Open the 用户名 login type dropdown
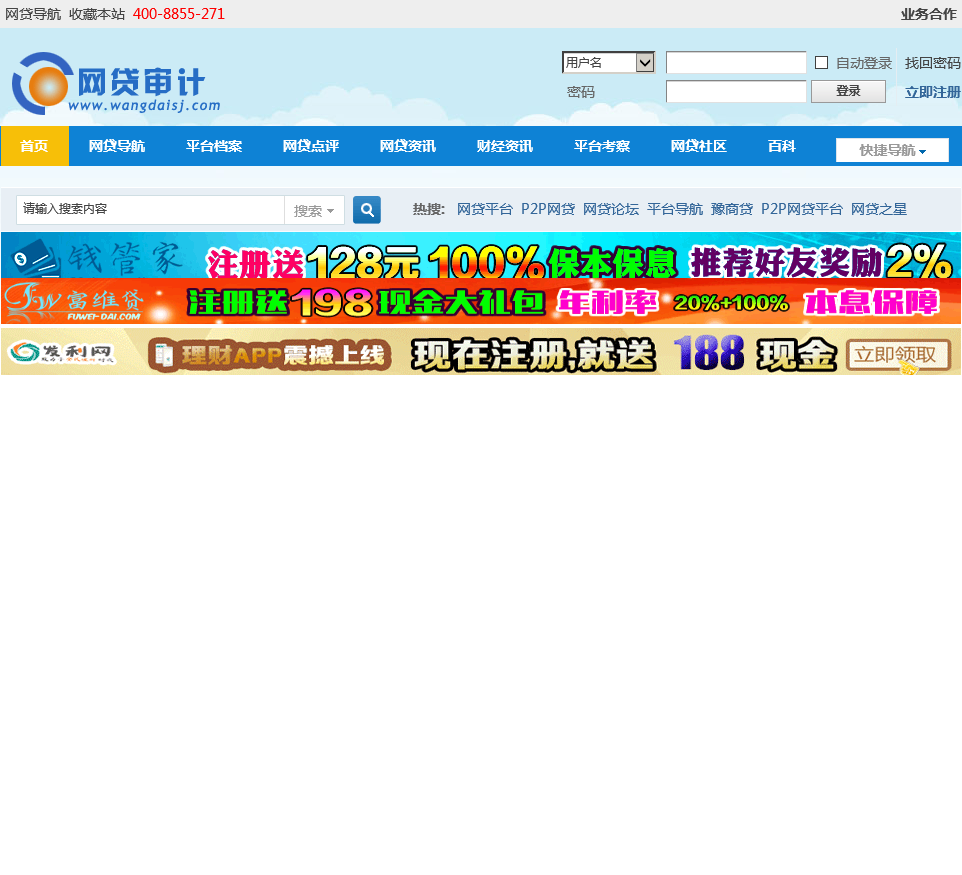 pyautogui.click(x=609, y=62)
